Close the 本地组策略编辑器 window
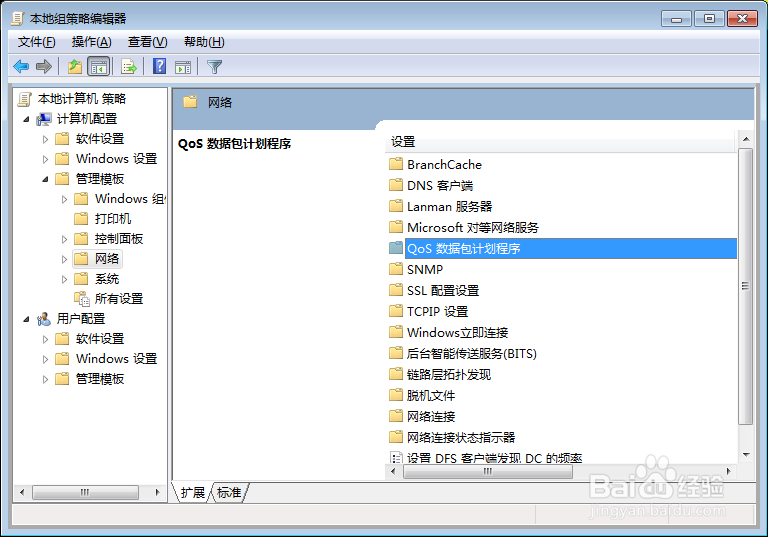The image size is (768, 537). click(742, 19)
